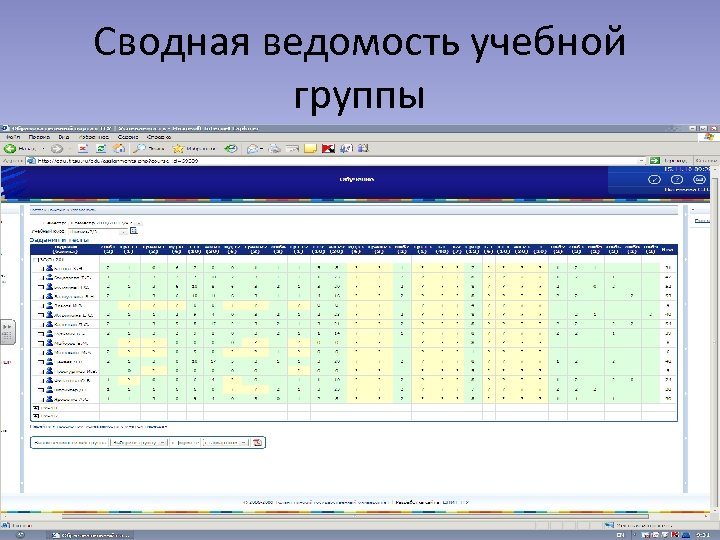This screenshot has height=540, width=720.
Task: Open the Избранное menu
Action: click(x=94, y=137)
